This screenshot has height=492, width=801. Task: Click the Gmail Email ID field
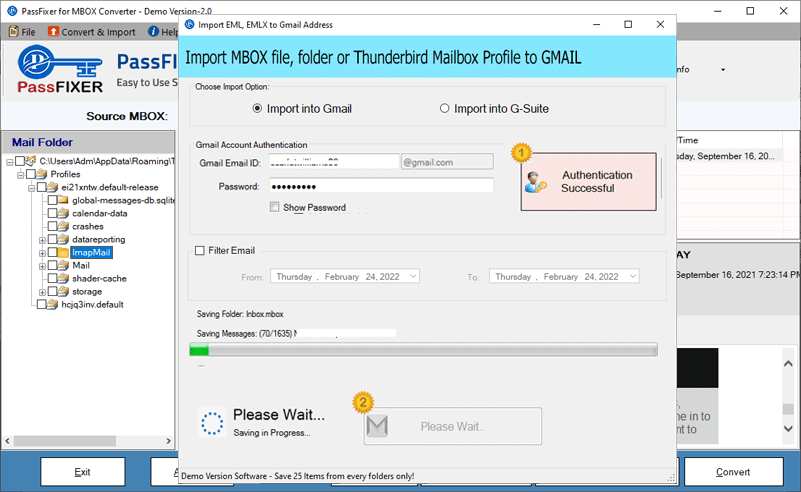point(334,162)
